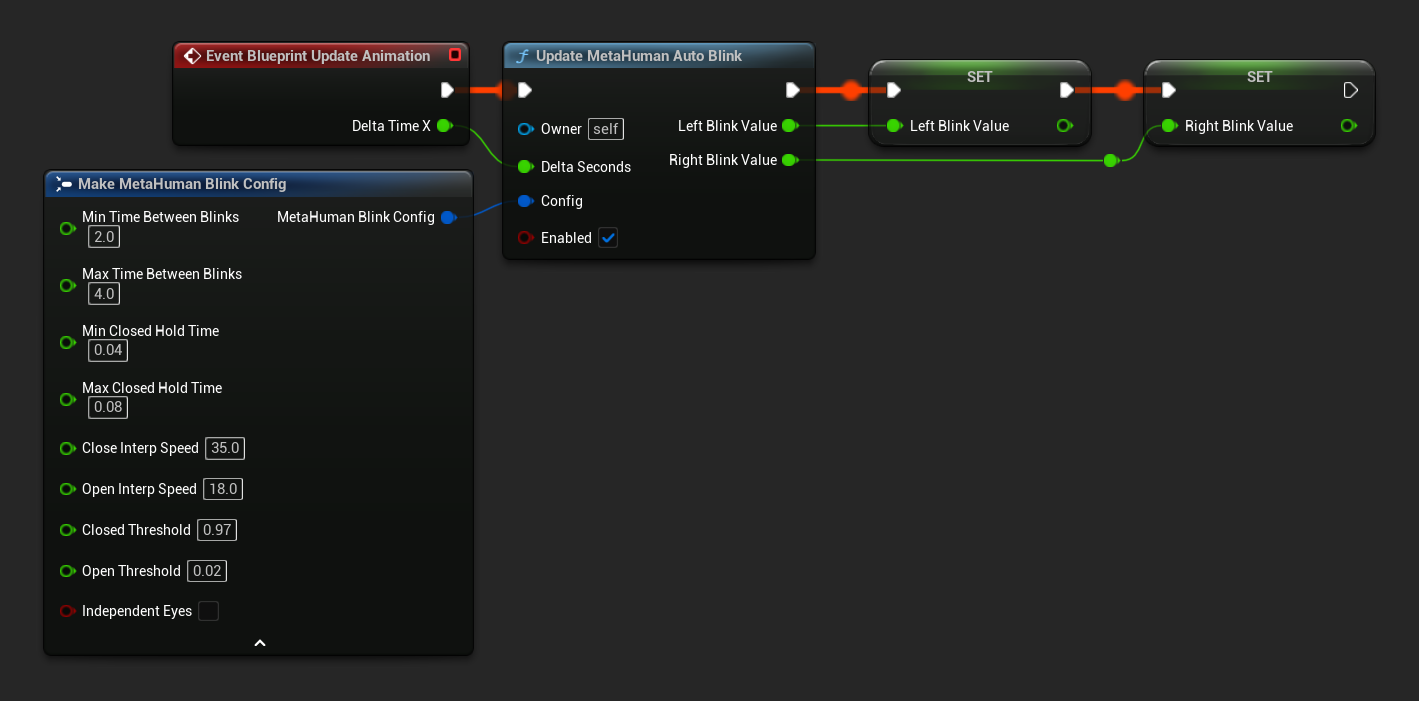Edit Max Closed Hold Time value 0.08
Screen dimensions: 1419x701
point(107,407)
